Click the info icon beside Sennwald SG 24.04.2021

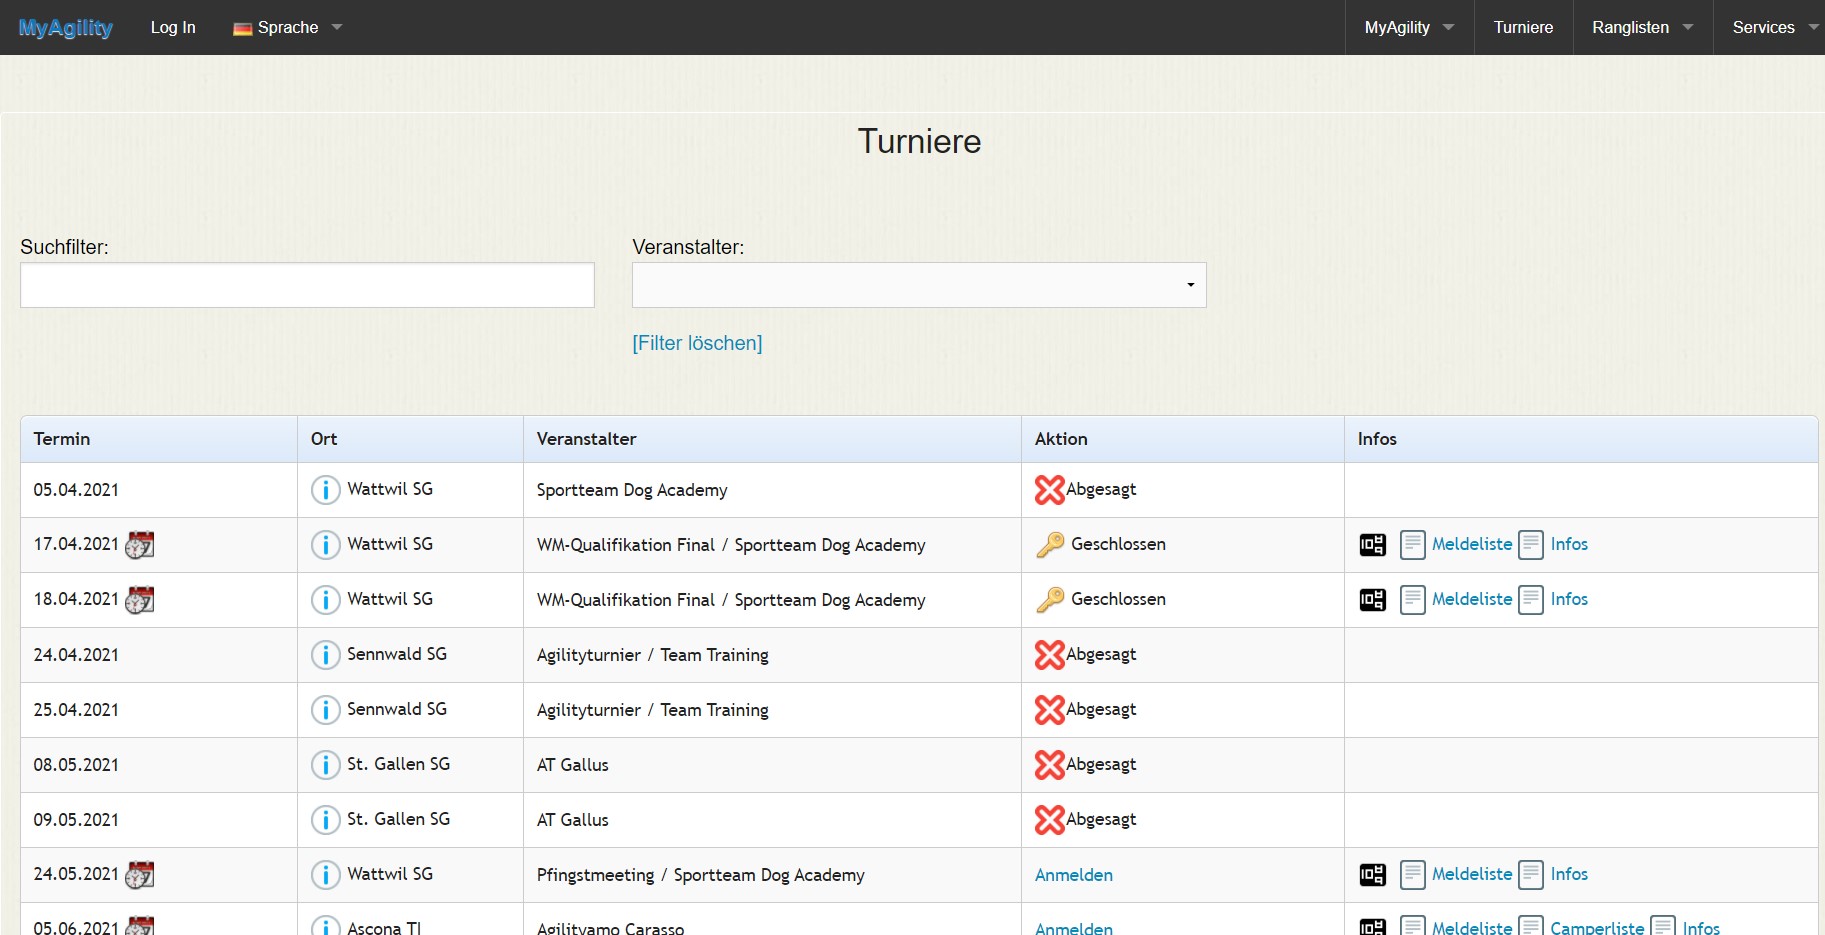325,655
